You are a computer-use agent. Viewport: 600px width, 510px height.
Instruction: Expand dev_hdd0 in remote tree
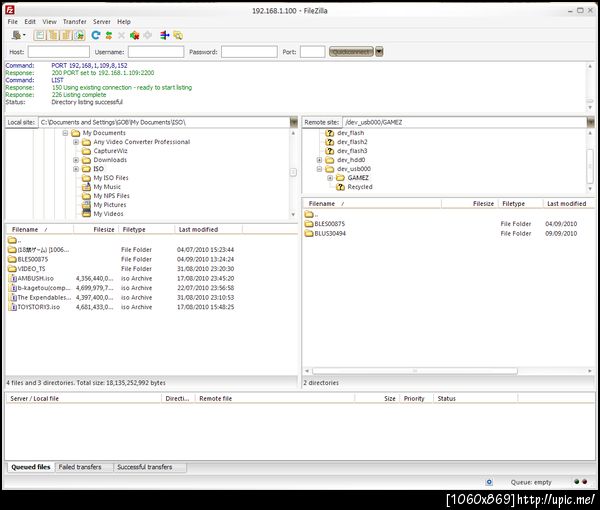pyautogui.click(x=319, y=160)
